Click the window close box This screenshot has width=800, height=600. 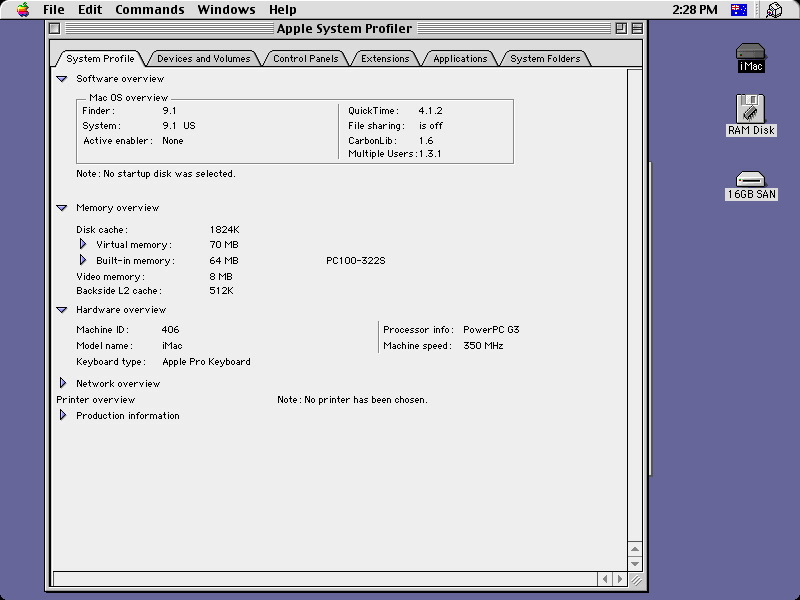coord(55,29)
